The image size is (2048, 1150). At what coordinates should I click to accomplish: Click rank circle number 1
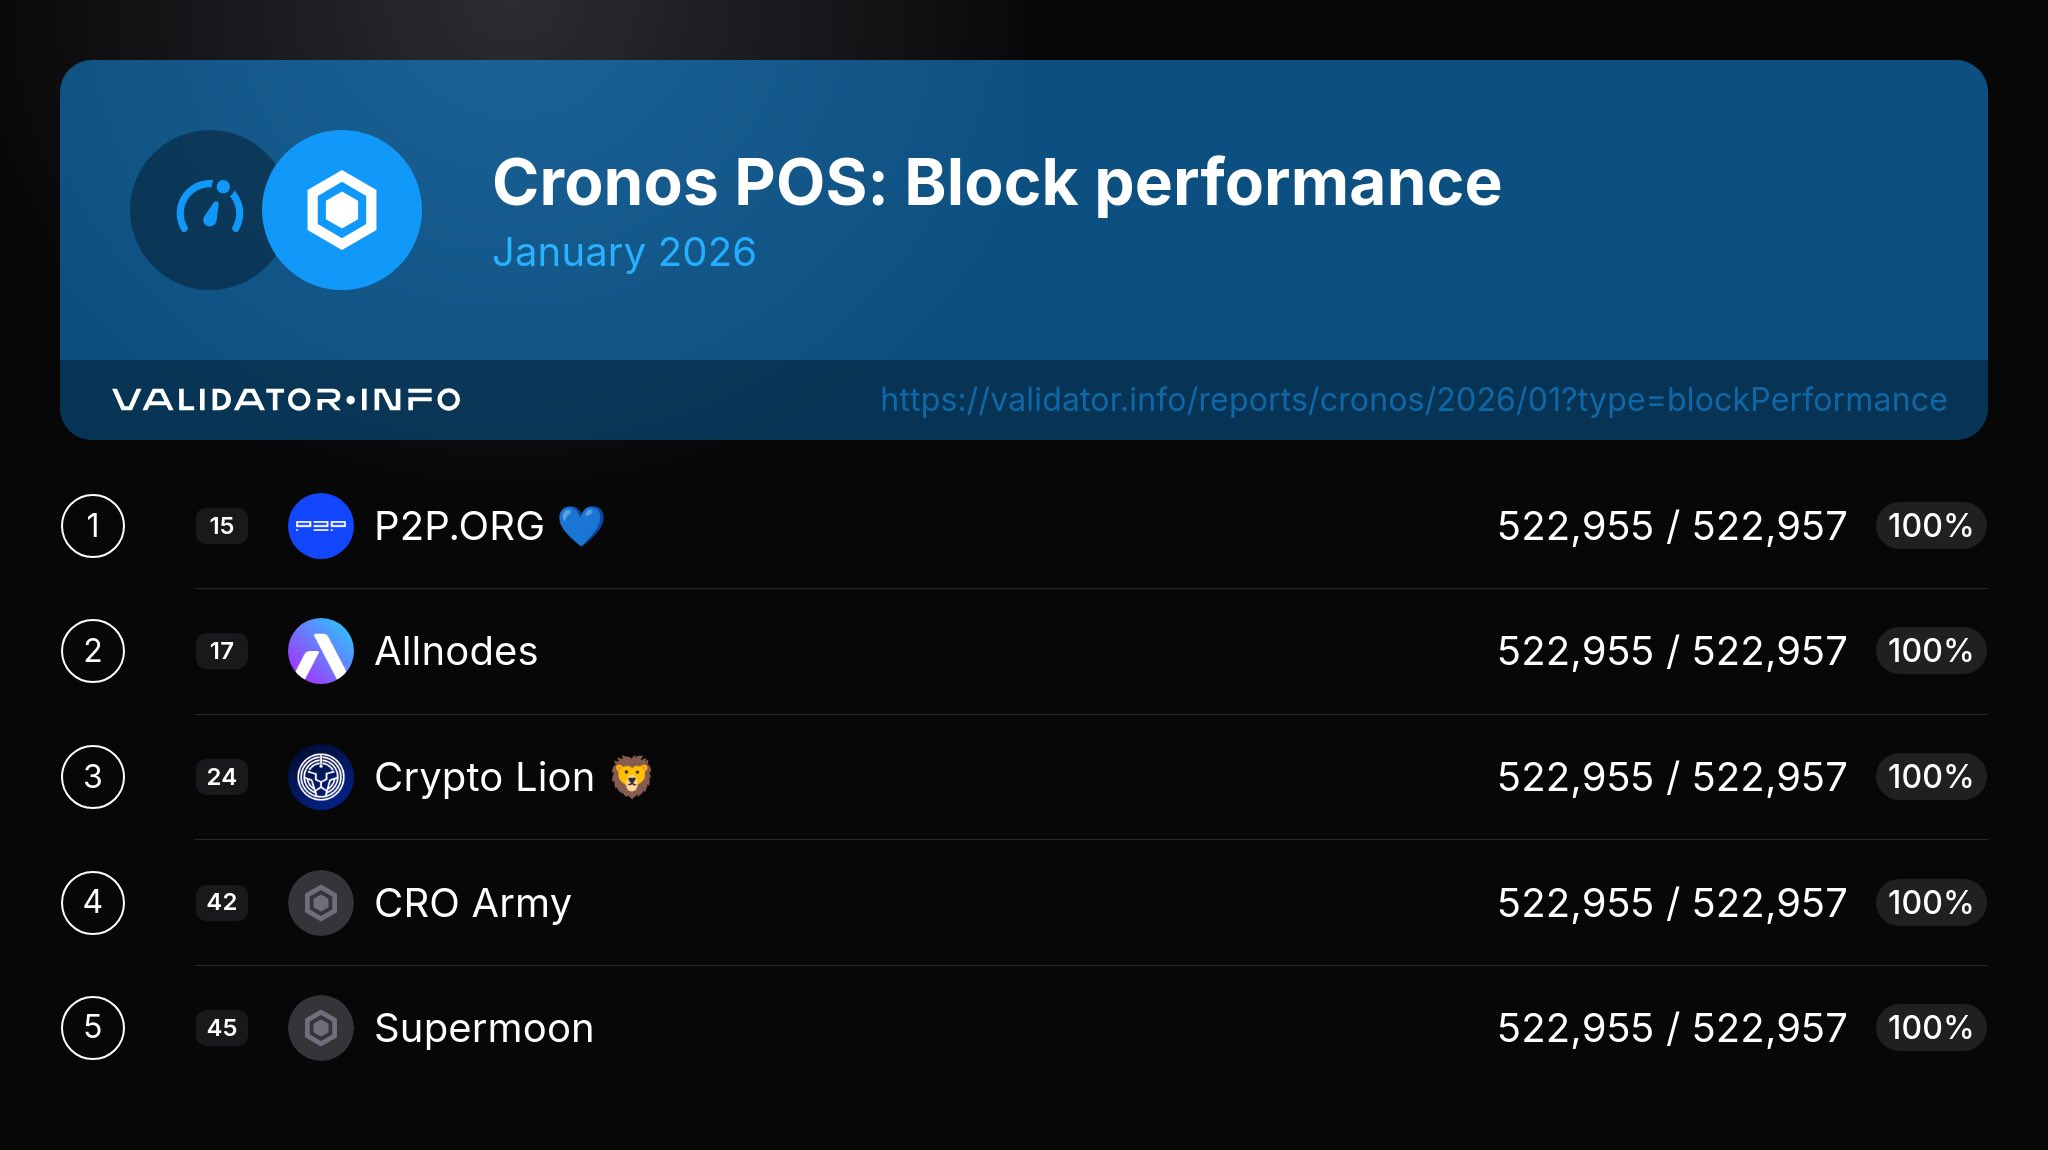pyautogui.click(x=93, y=526)
